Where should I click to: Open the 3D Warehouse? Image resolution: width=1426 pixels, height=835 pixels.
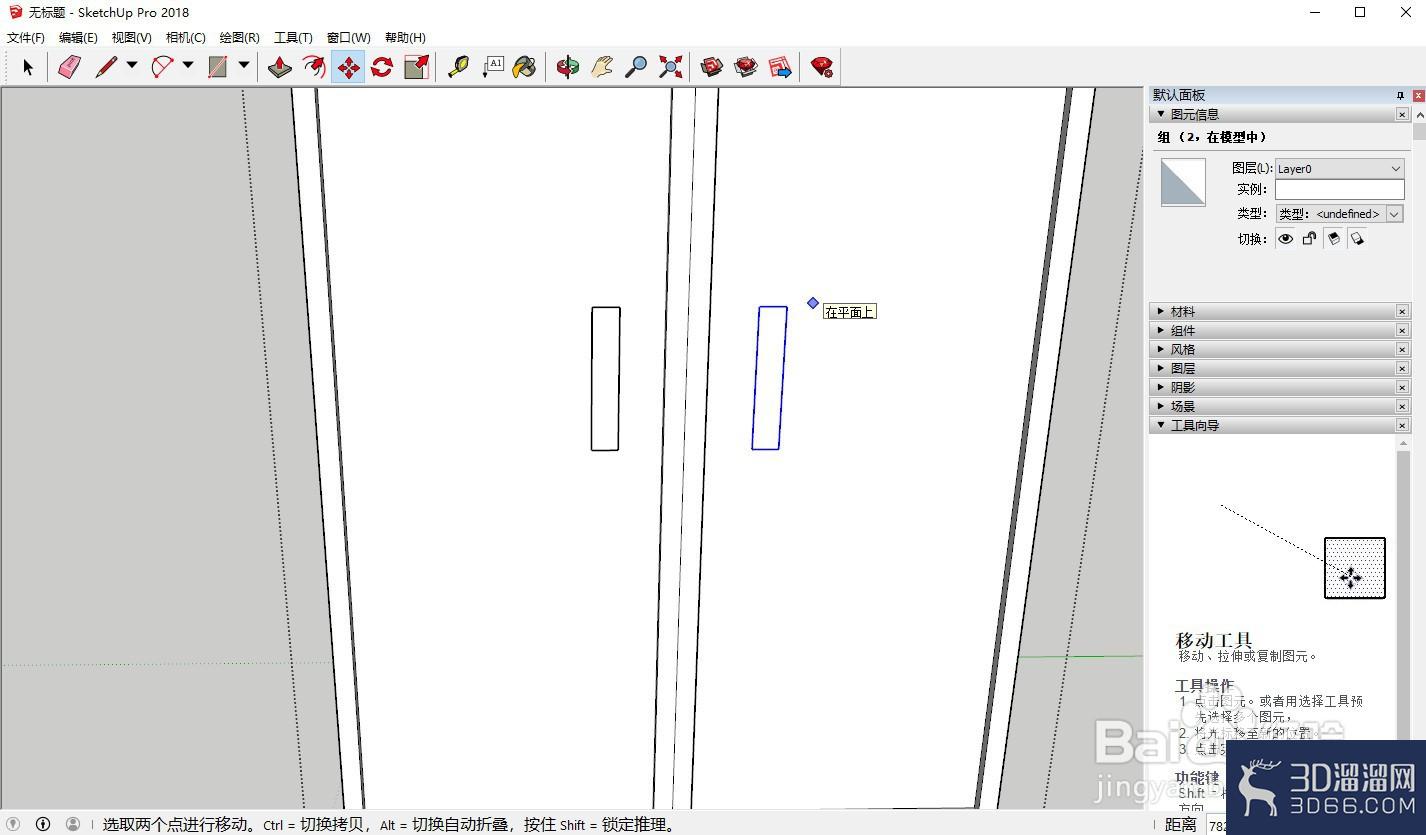coord(712,67)
